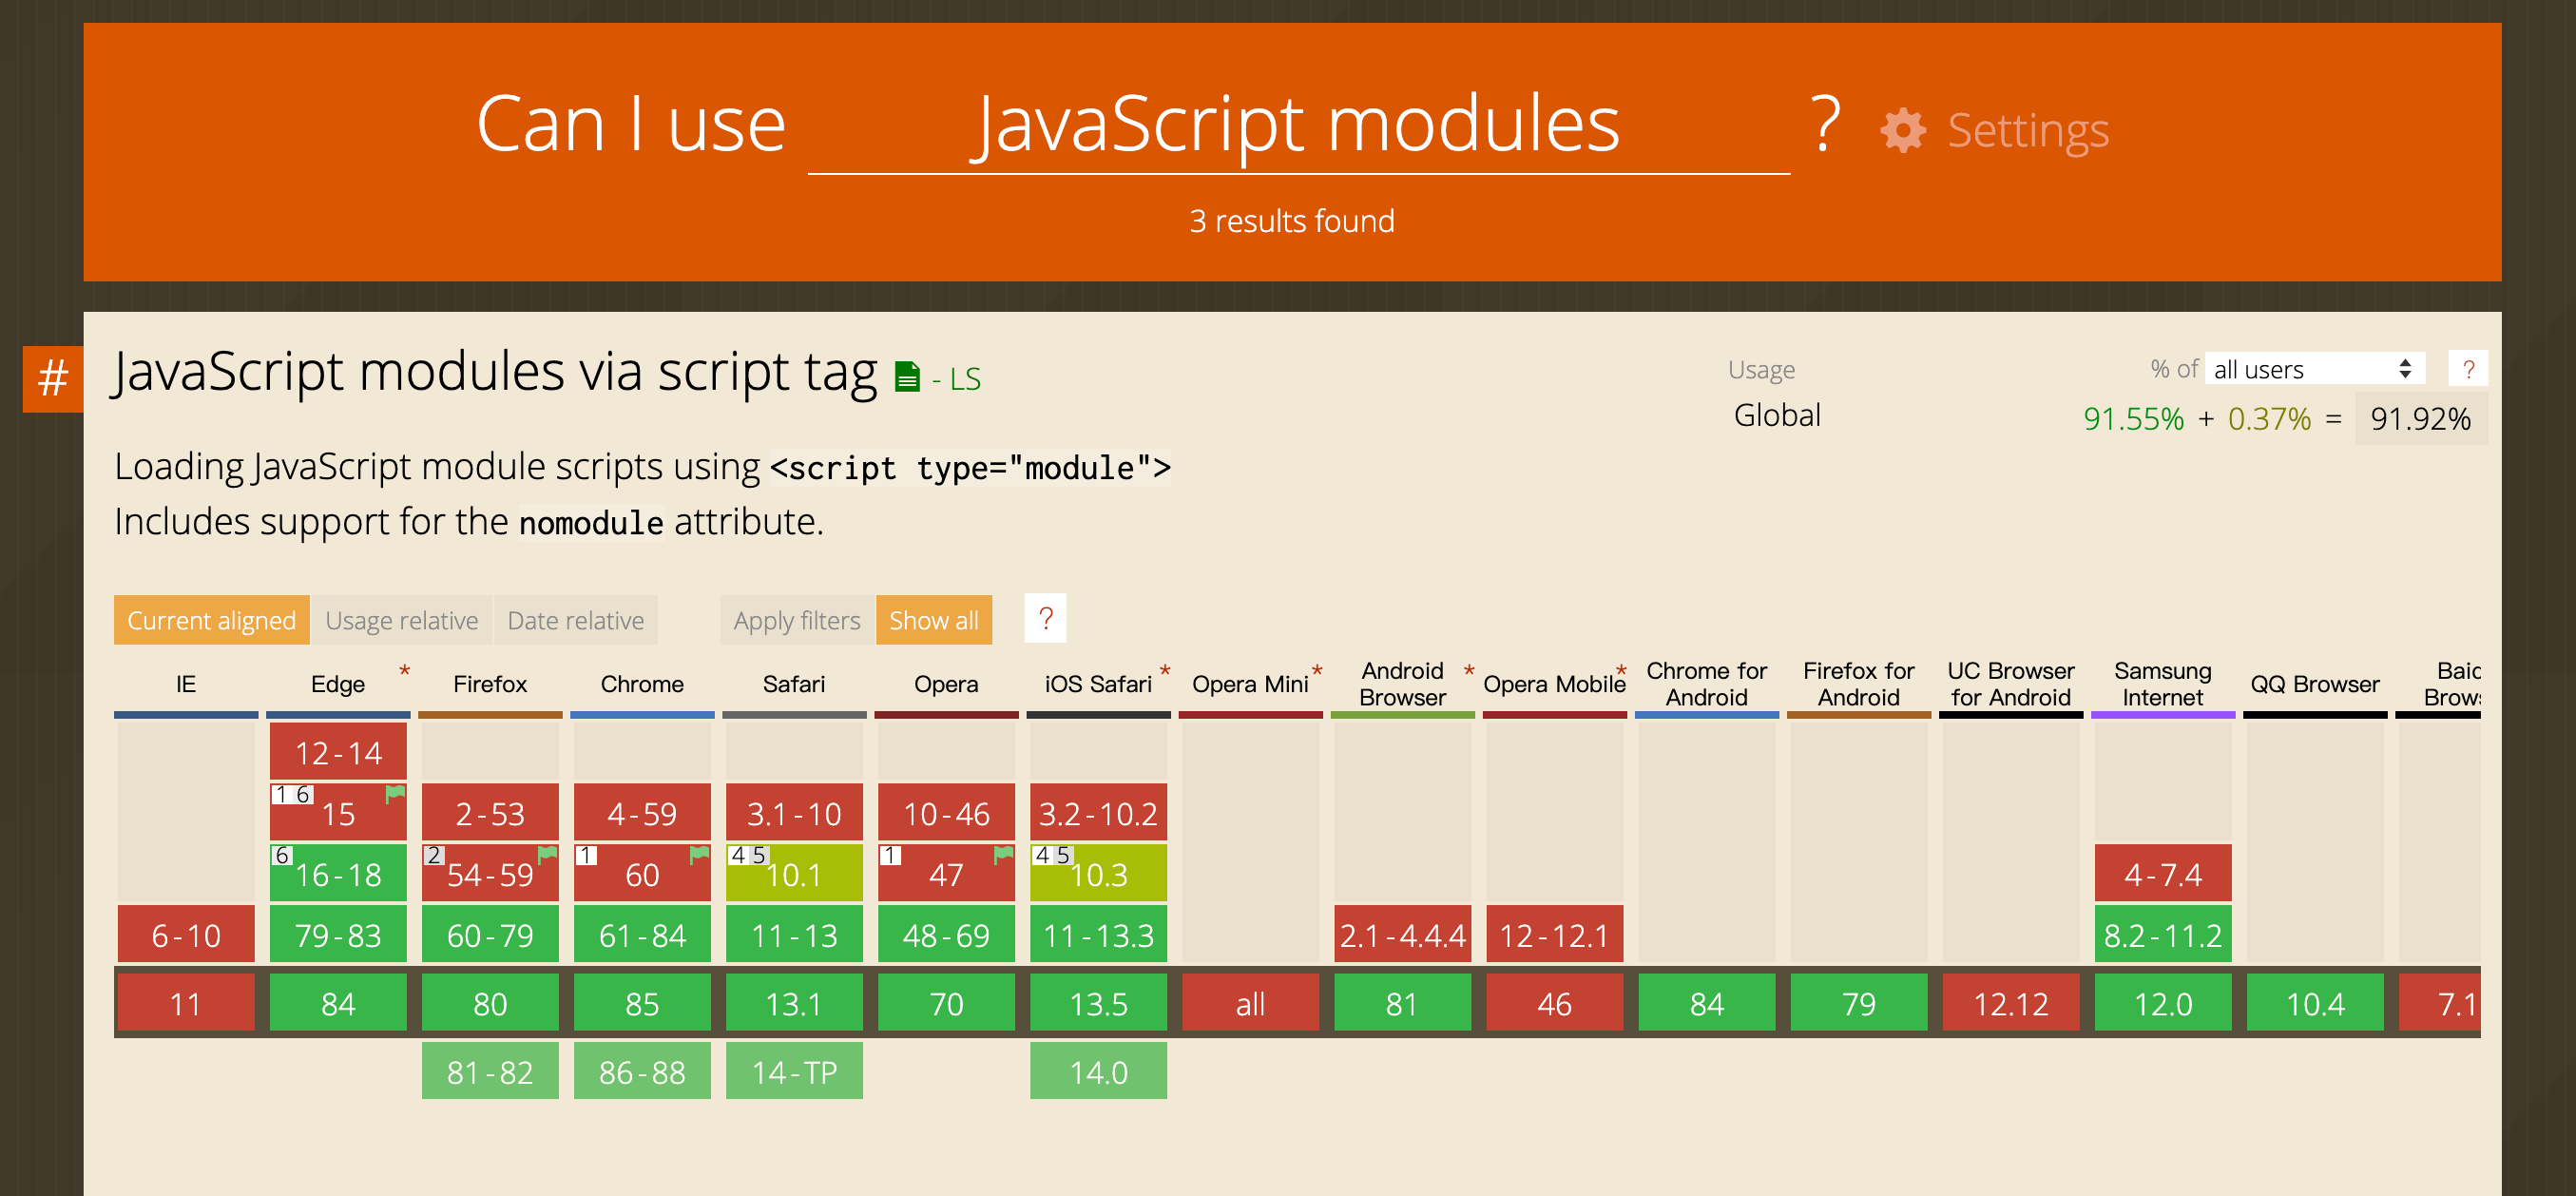
Task: Click the flag icon on Opera 47
Action: point(1004,855)
